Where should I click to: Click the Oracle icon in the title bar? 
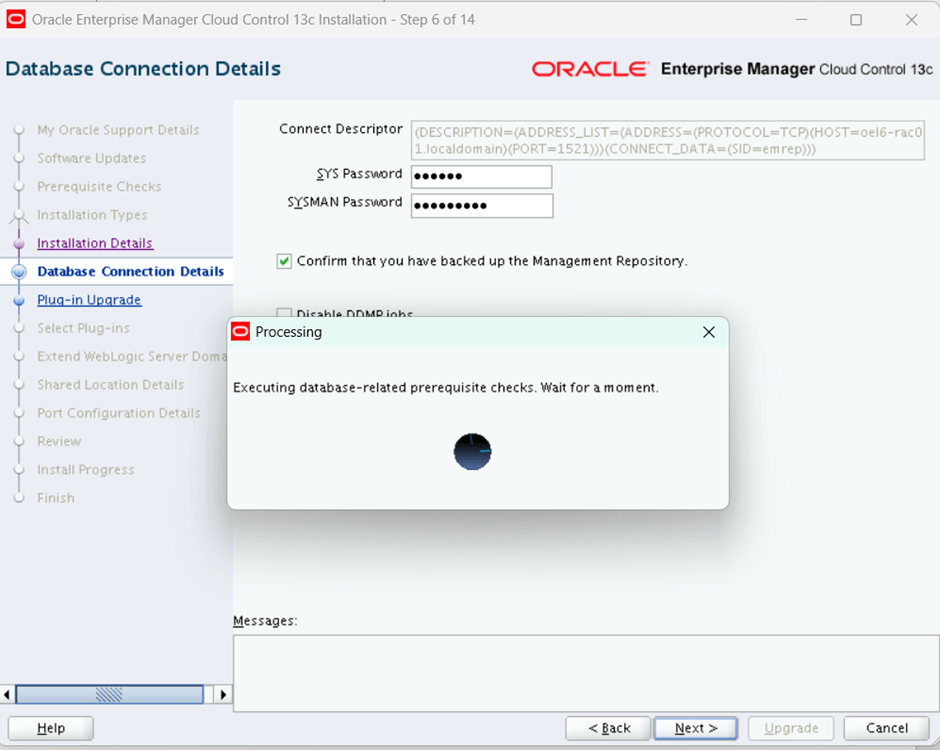[16, 19]
